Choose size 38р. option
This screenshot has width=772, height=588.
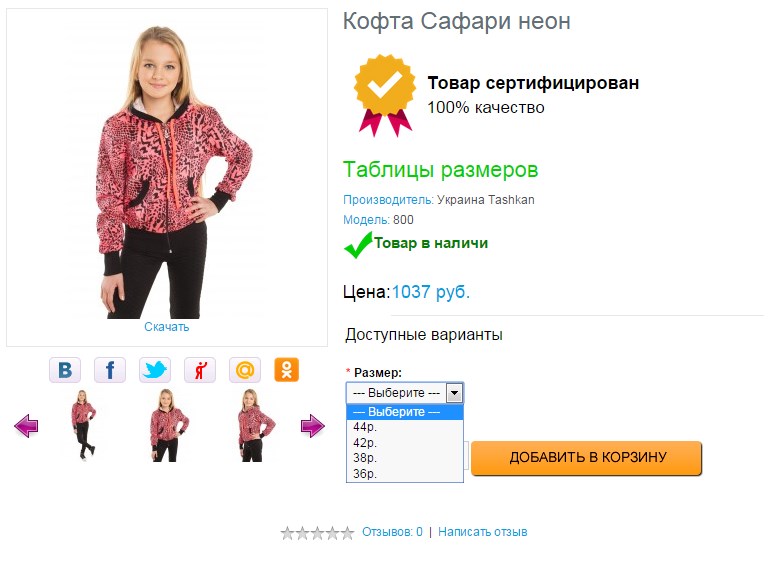point(405,458)
